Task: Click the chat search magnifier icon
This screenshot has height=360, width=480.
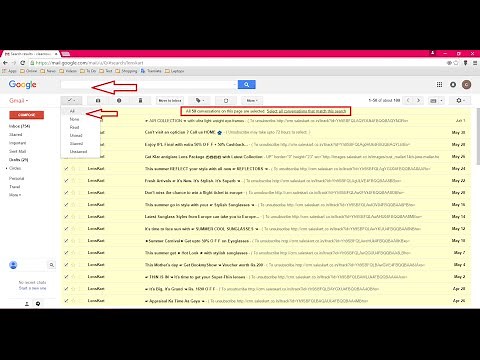Action: (x=52, y=265)
